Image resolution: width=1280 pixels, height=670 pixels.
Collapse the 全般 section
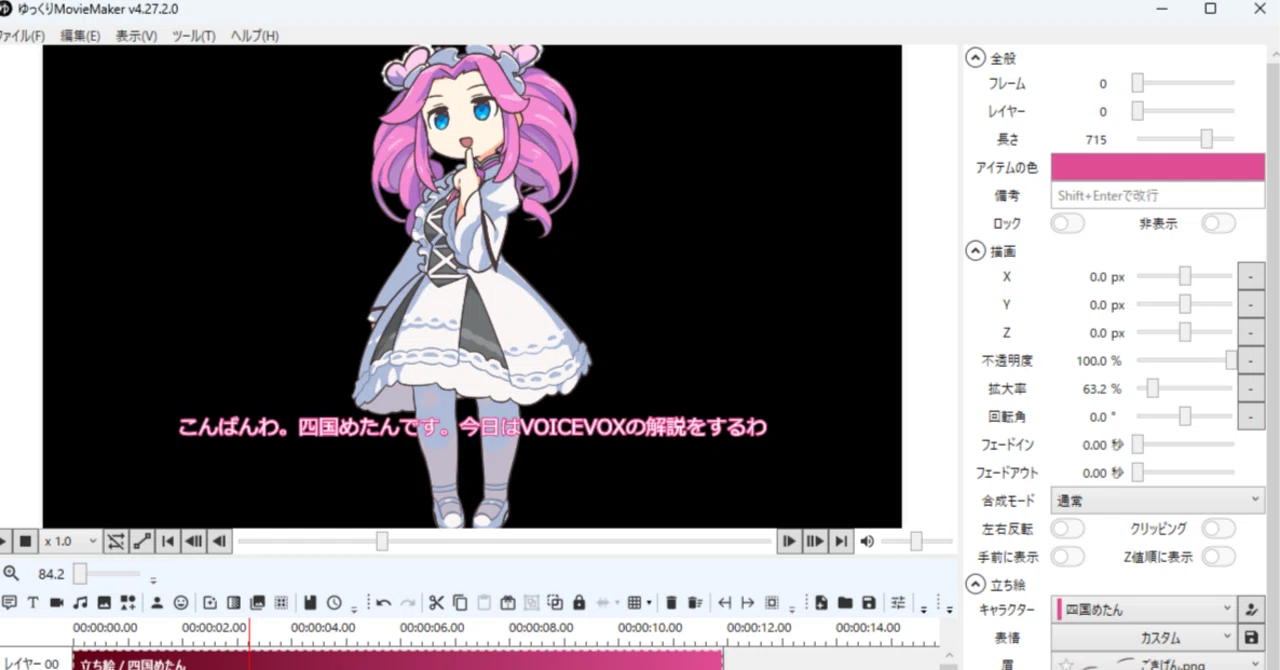tap(975, 58)
